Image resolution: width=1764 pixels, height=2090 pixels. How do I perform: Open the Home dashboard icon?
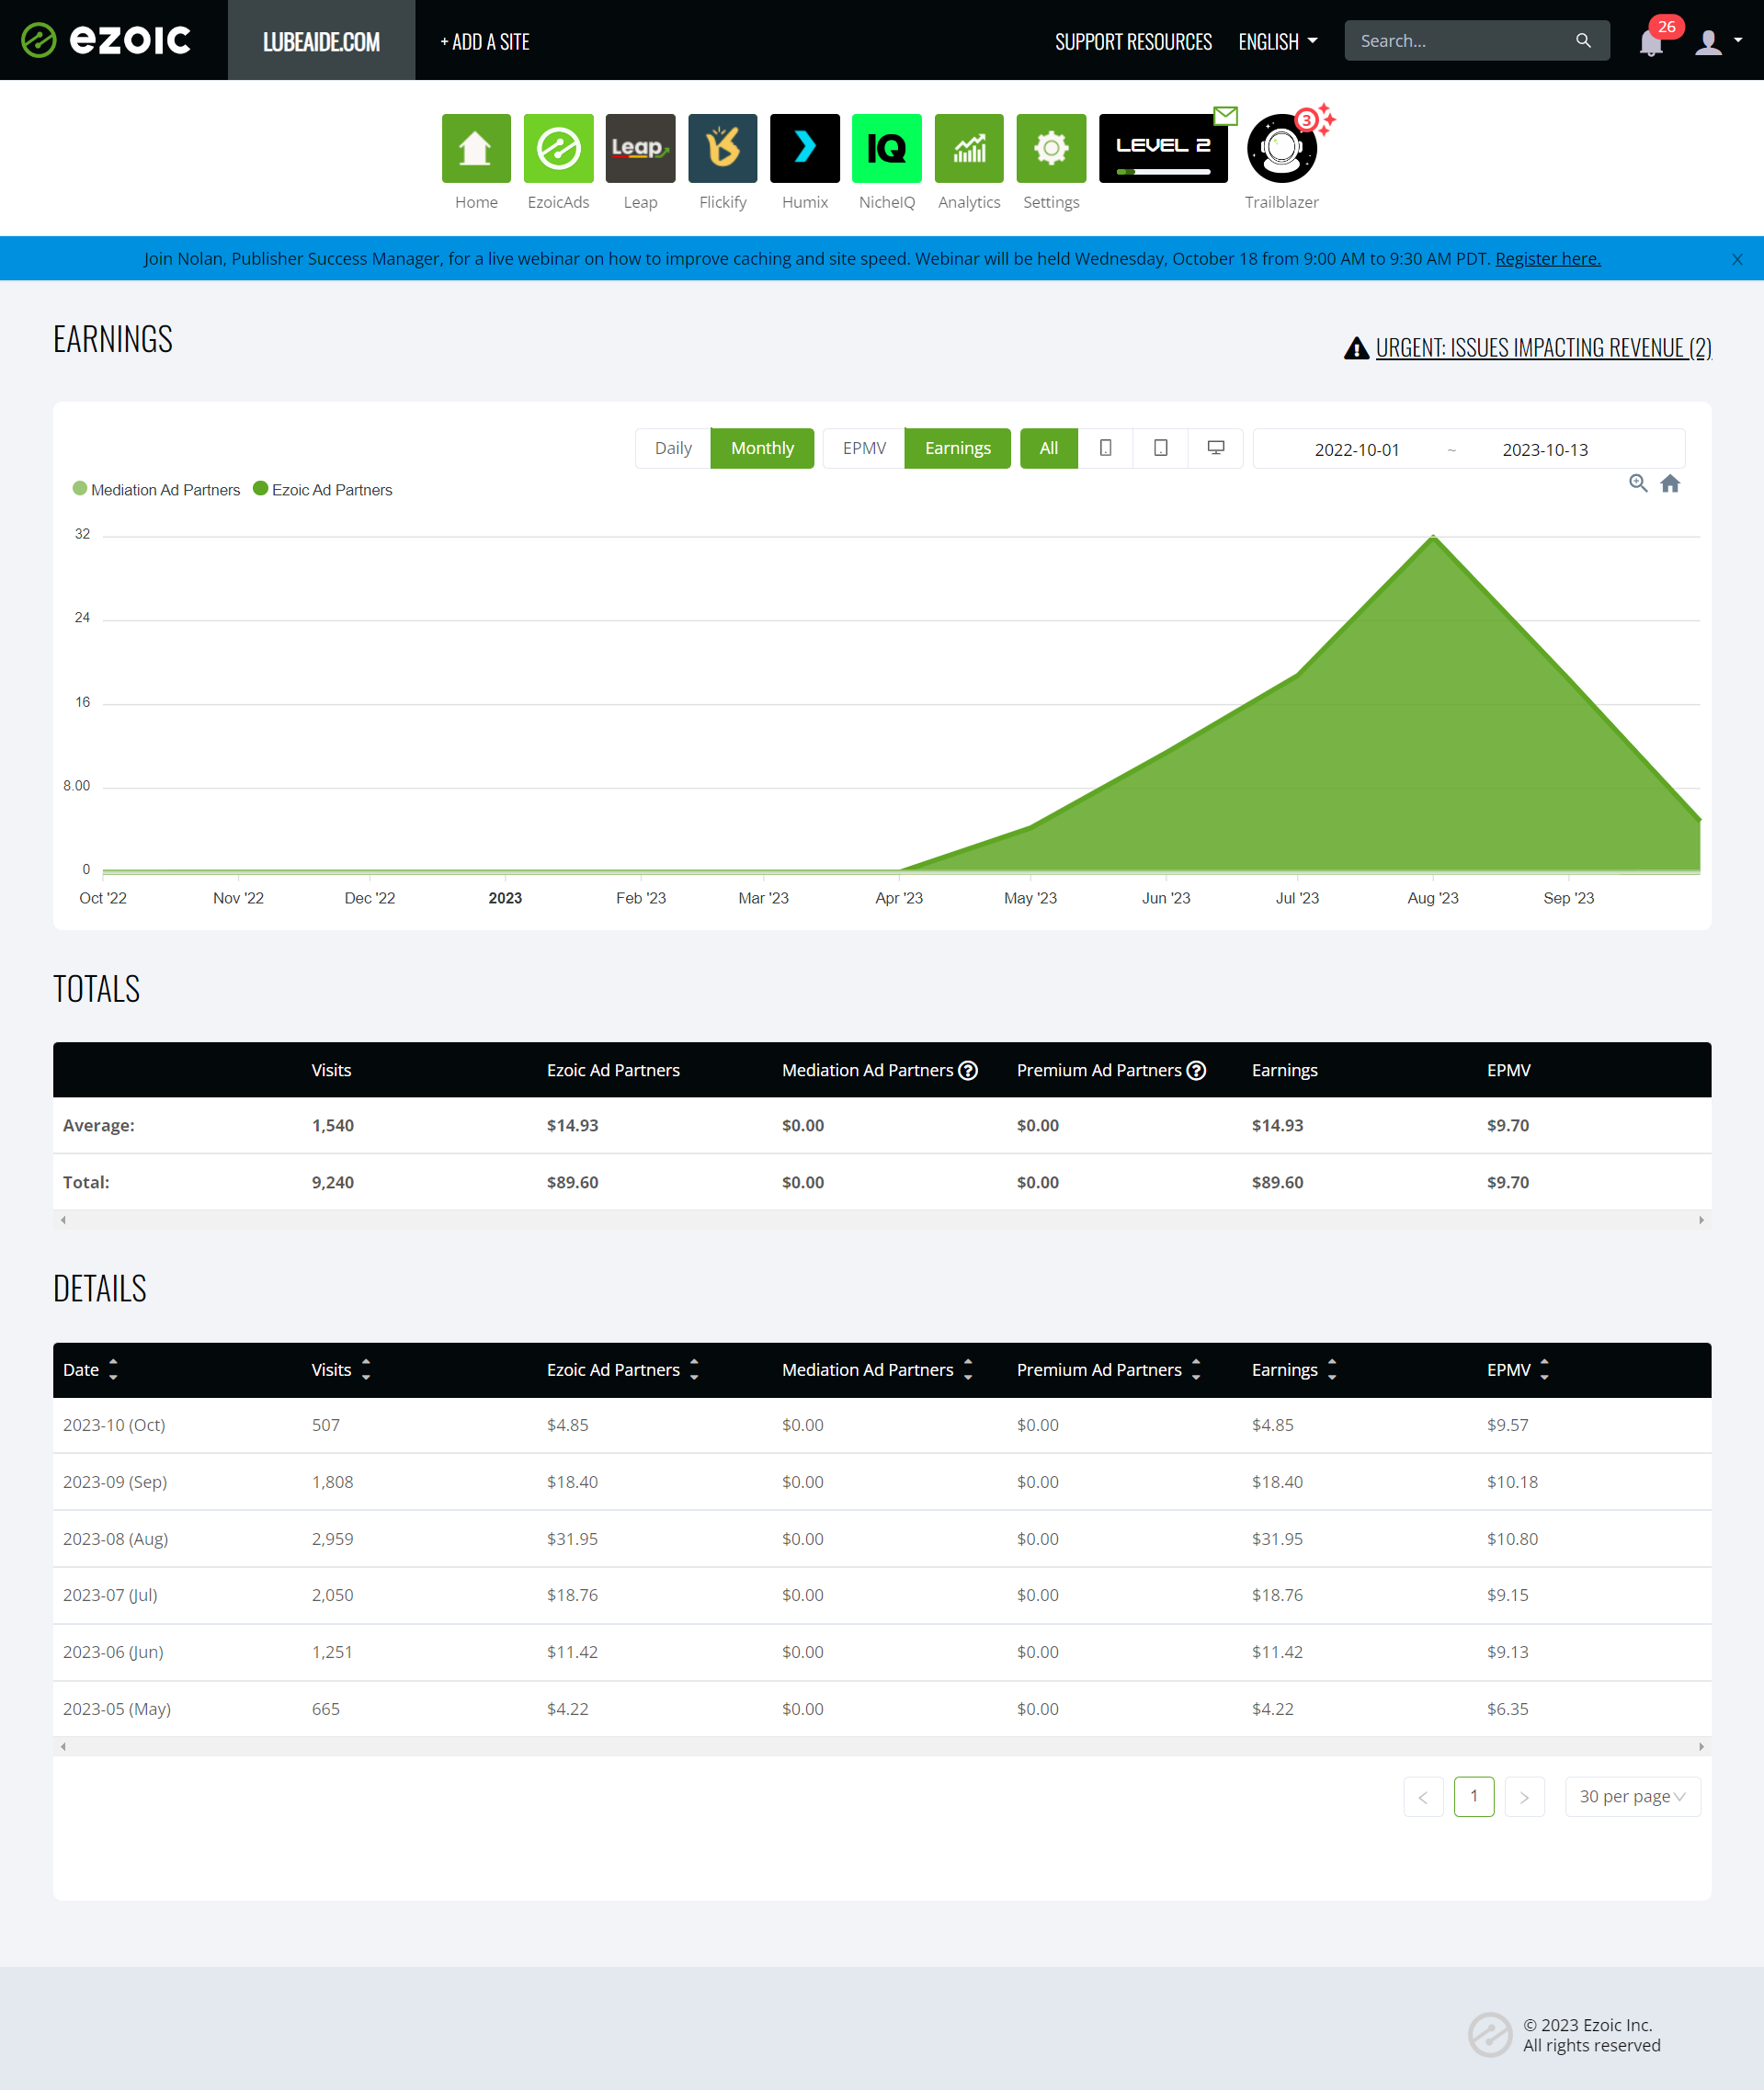(476, 148)
